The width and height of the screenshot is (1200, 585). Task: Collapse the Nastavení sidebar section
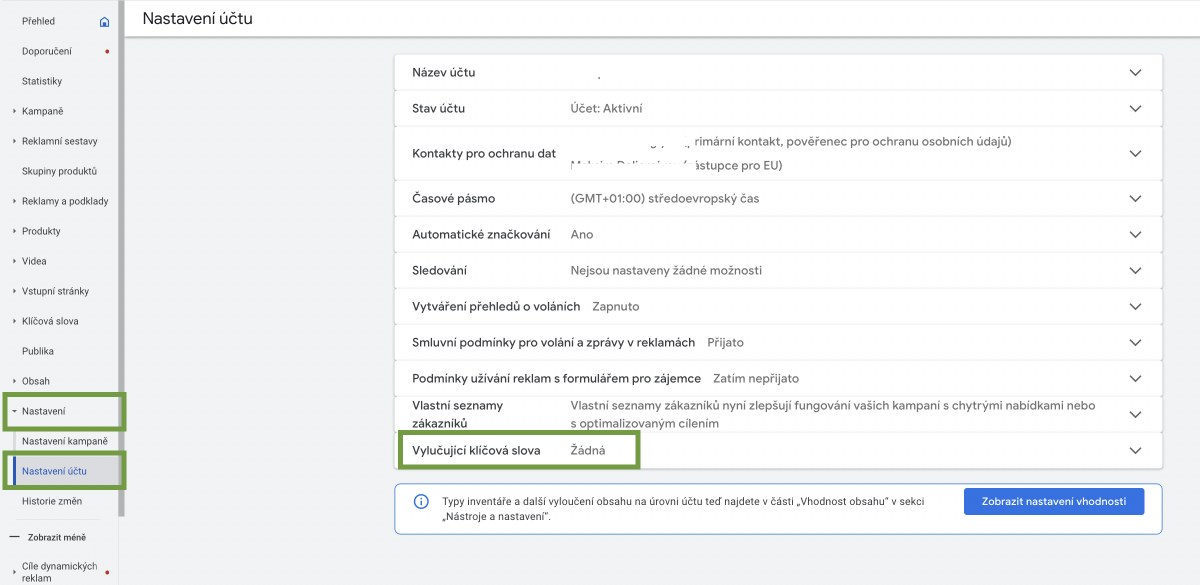14,411
